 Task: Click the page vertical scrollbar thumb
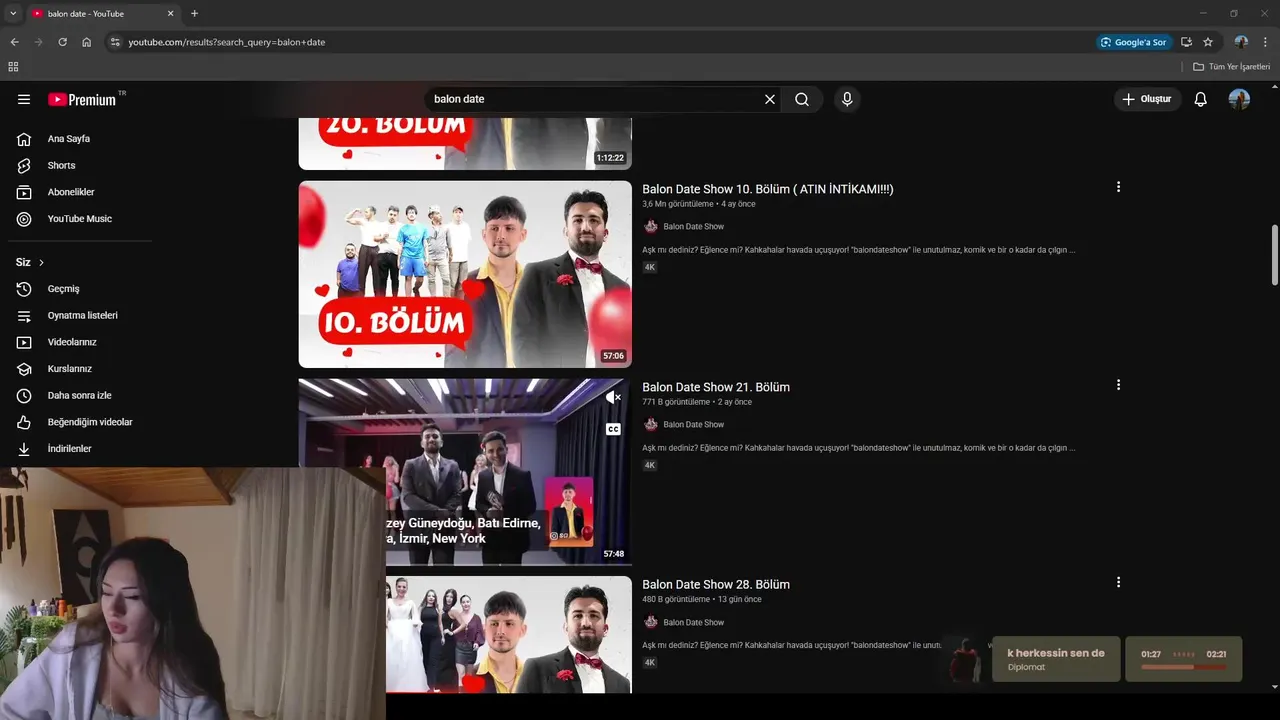(1274, 255)
